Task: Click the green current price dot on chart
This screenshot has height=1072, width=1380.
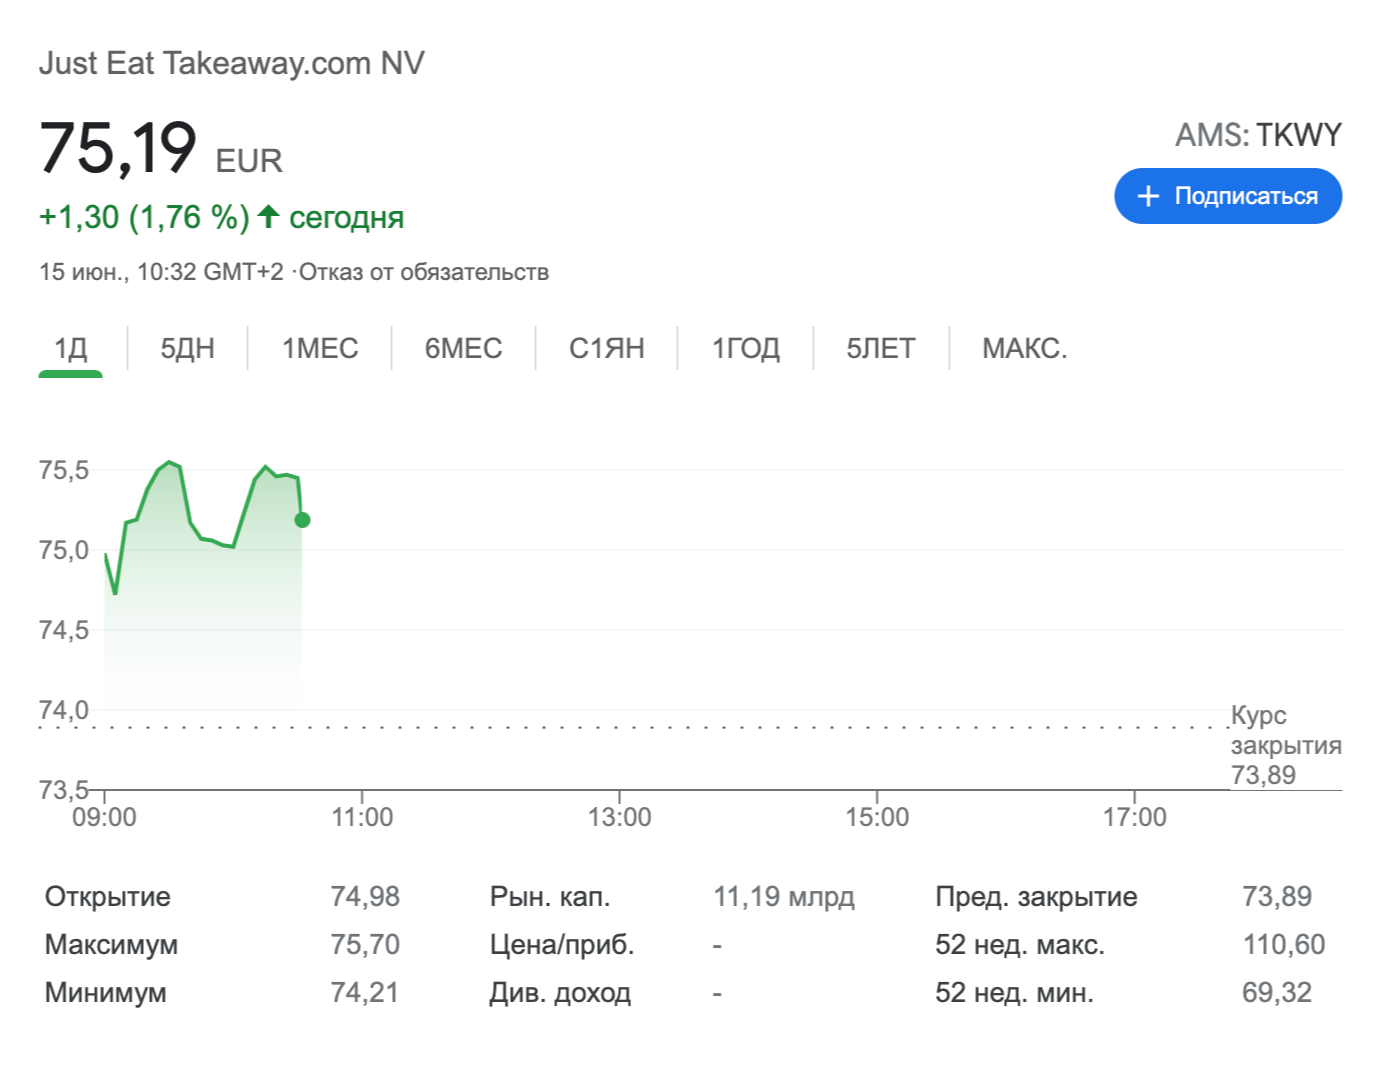Action: (302, 520)
